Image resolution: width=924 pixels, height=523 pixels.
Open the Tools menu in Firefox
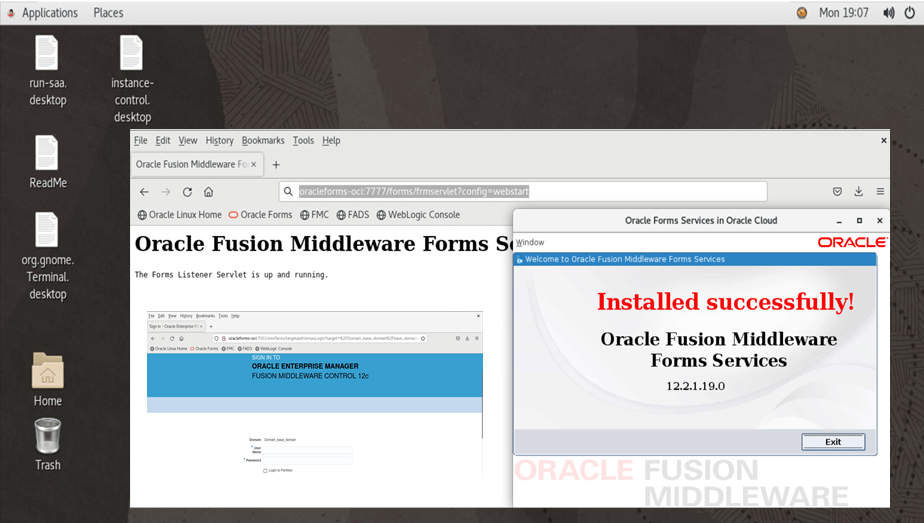pos(303,140)
